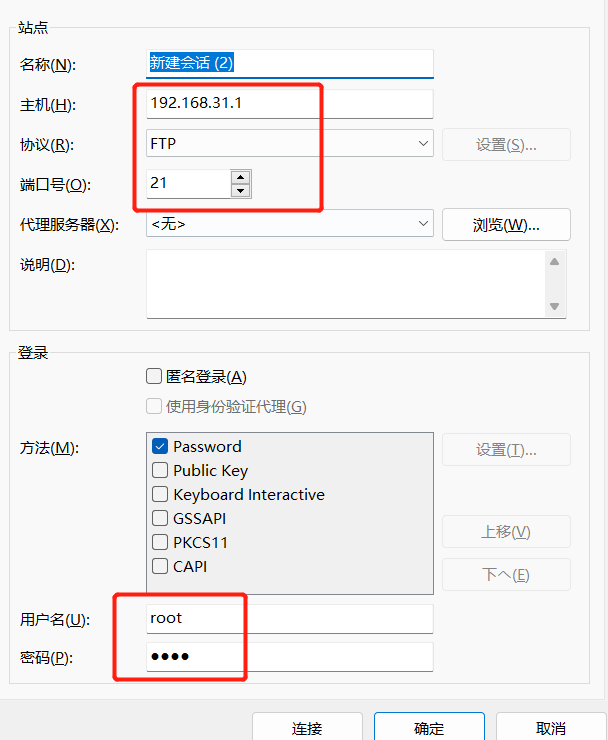Image resolution: width=608 pixels, height=740 pixels.
Task: Check the Public Key method
Action: tap(160, 471)
